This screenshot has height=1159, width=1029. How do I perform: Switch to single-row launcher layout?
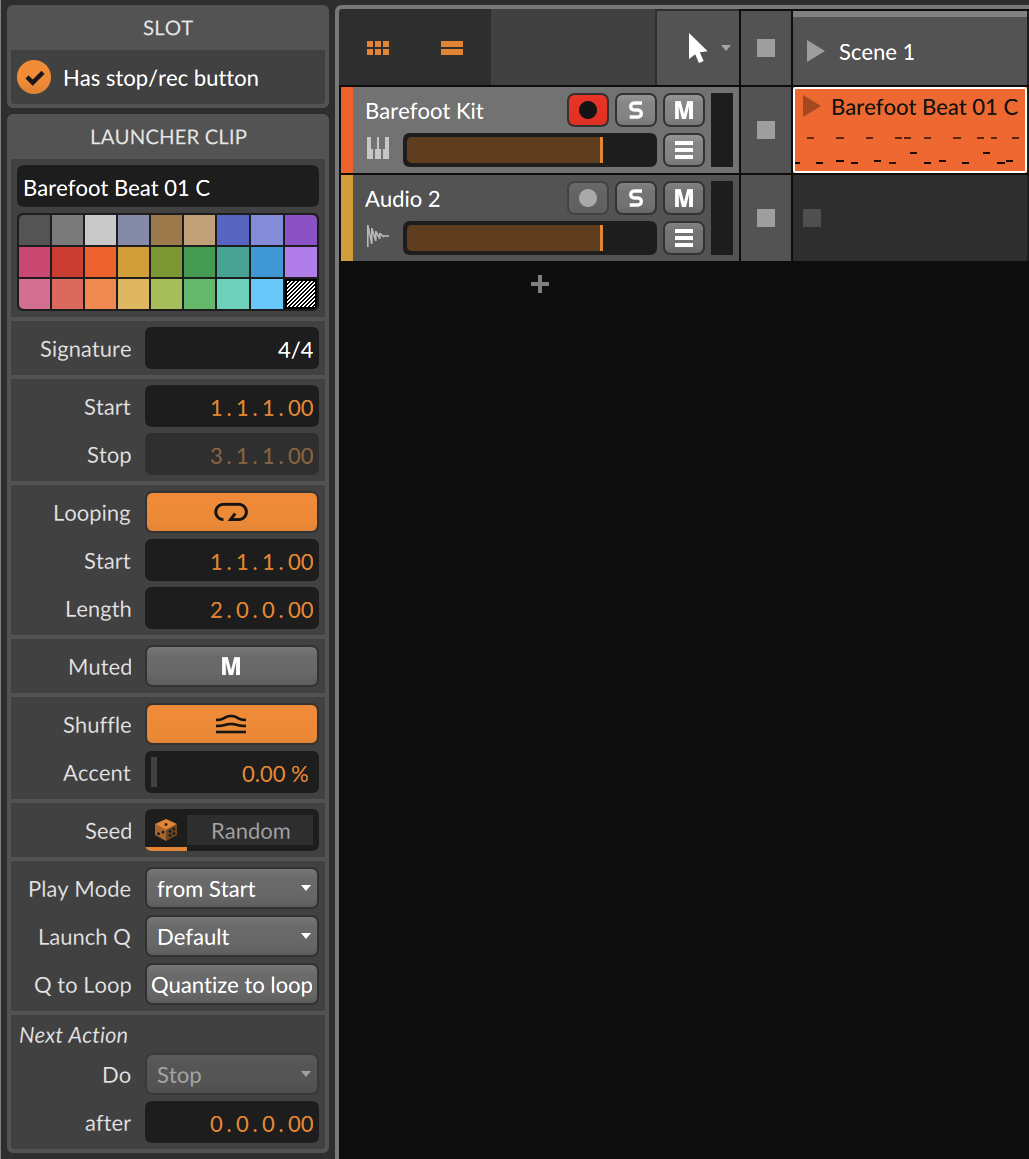point(451,47)
